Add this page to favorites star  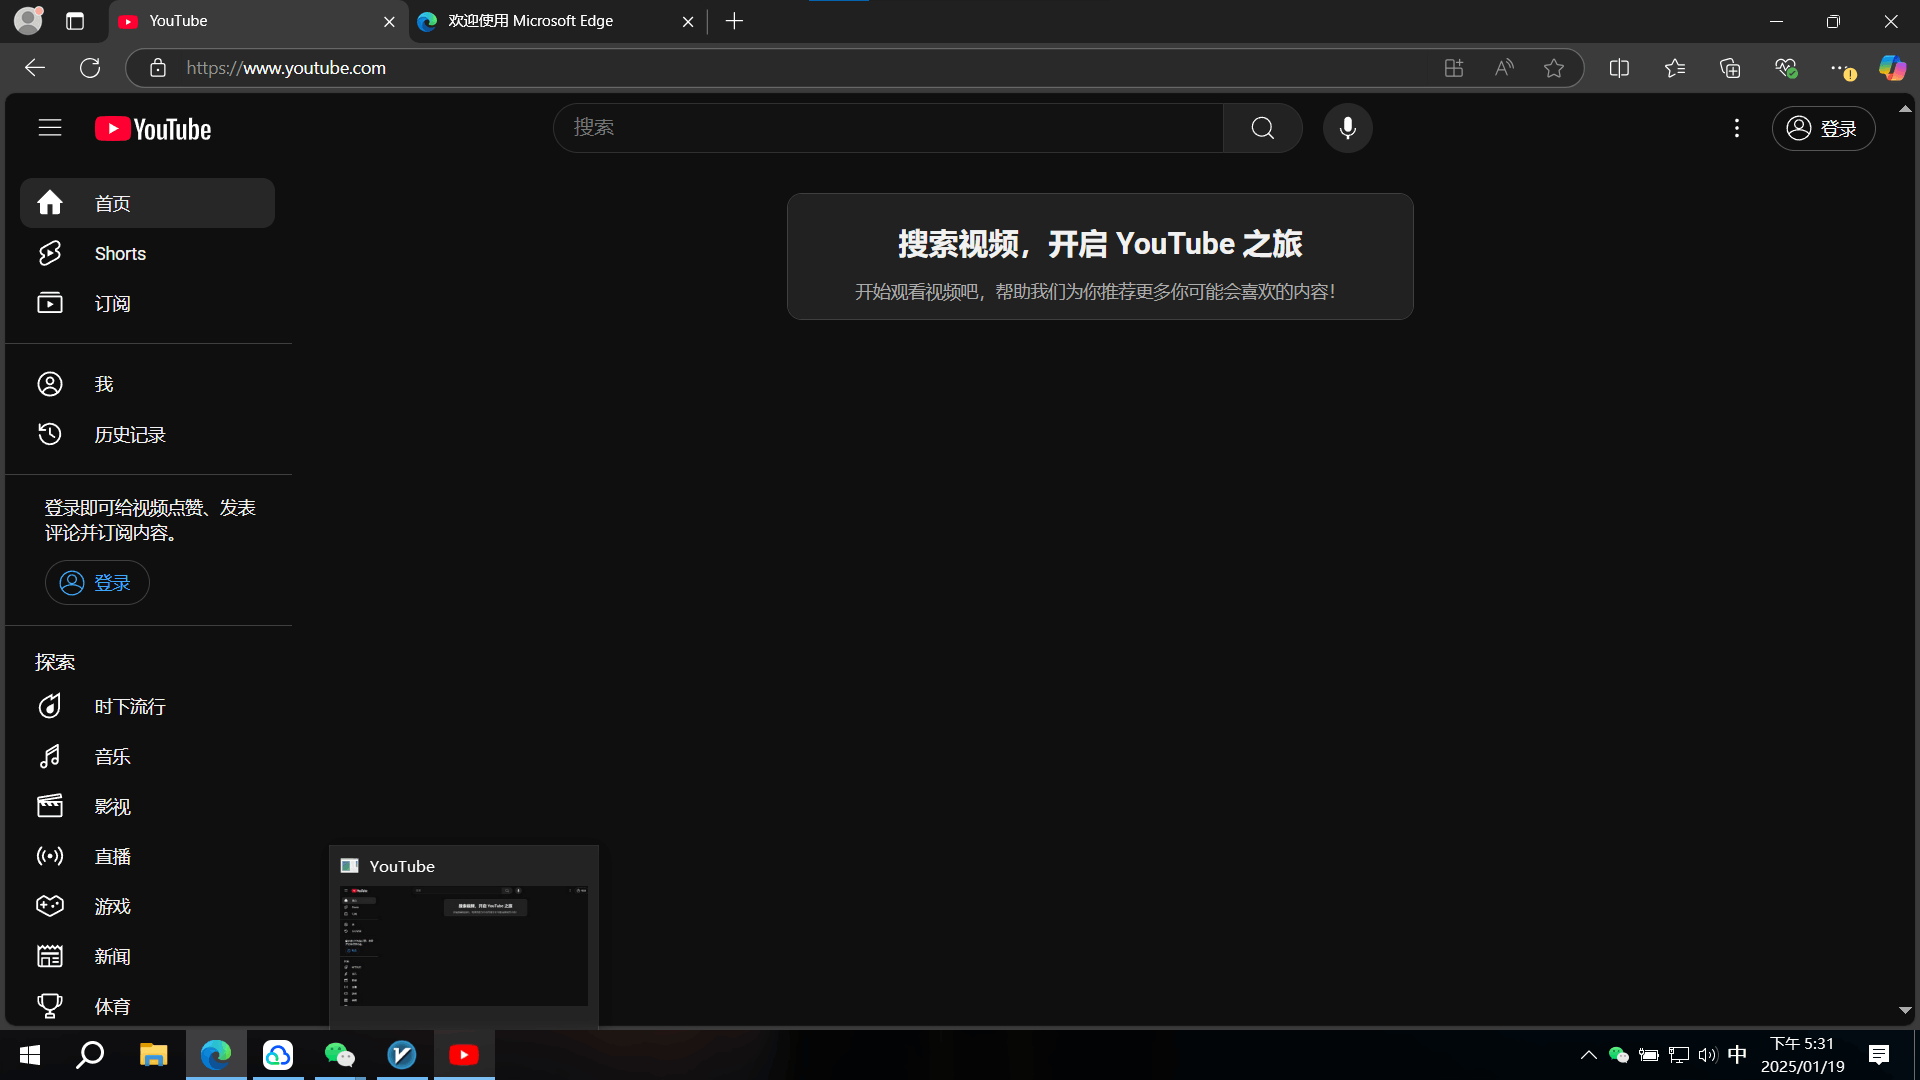[x=1553, y=68]
